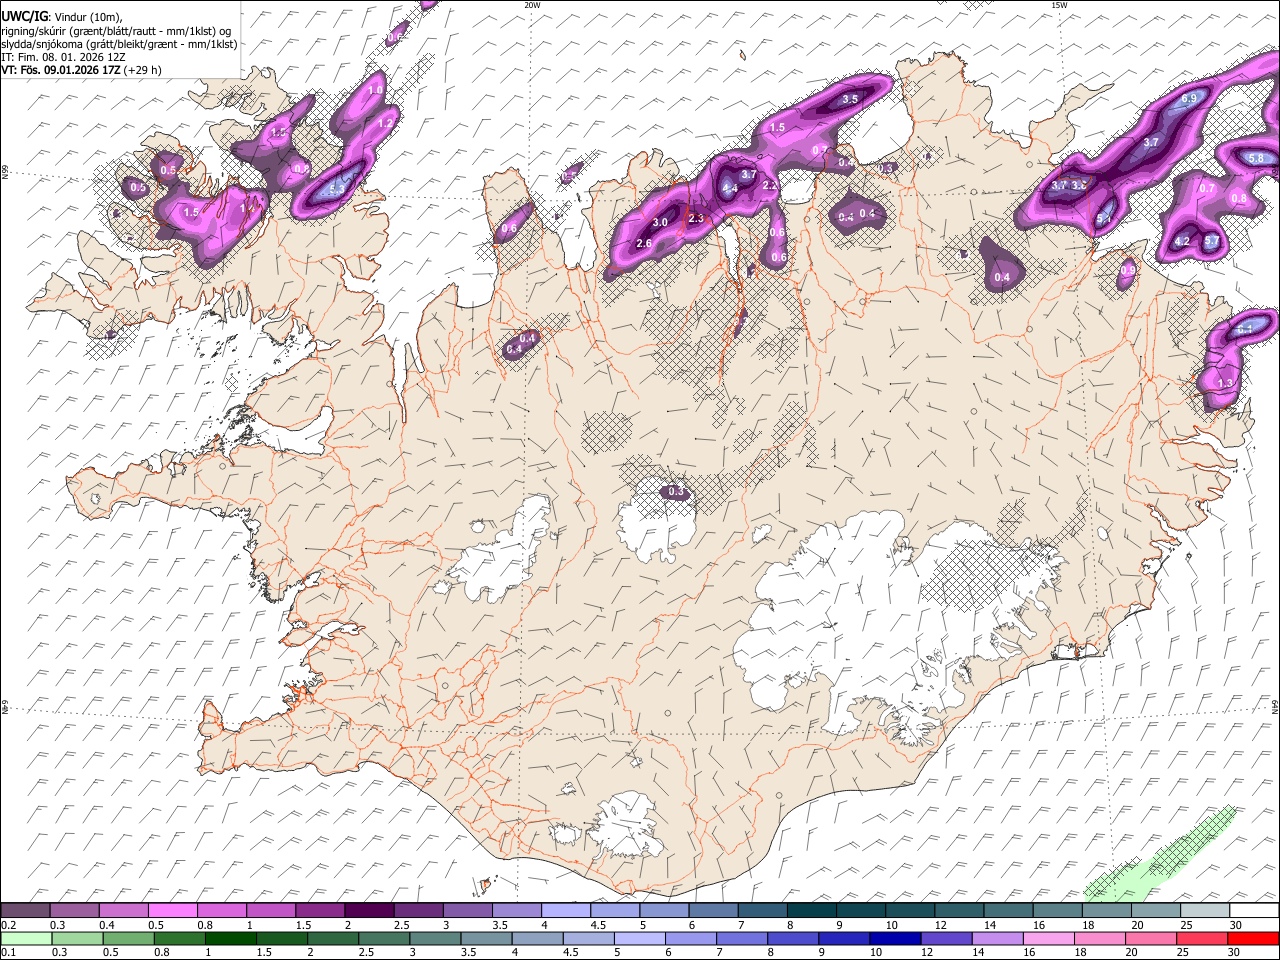The height and width of the screenshot is (960, 1280).
Task: Click the 5.1 precipitation value on the map
Action: pos(1104,219)
